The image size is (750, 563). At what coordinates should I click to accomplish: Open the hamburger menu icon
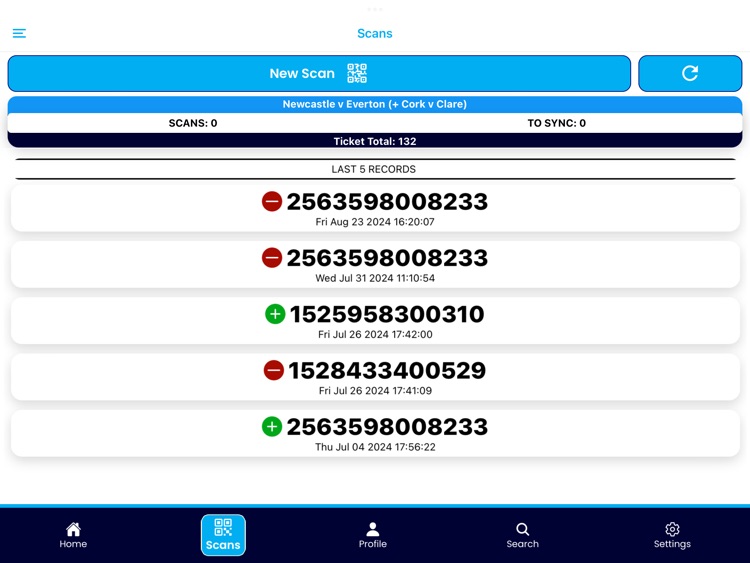pyautogui.click(x=19, y=33)
